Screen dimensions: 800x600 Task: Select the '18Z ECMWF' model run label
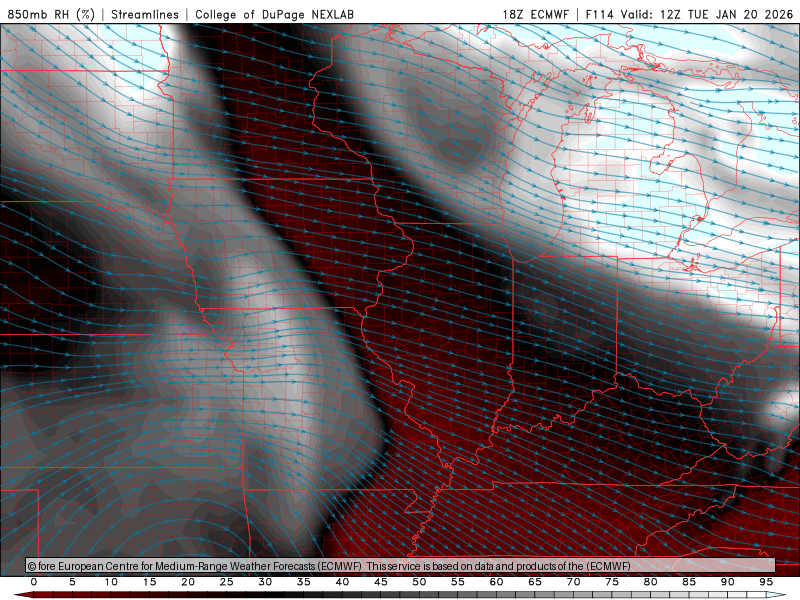535,14
